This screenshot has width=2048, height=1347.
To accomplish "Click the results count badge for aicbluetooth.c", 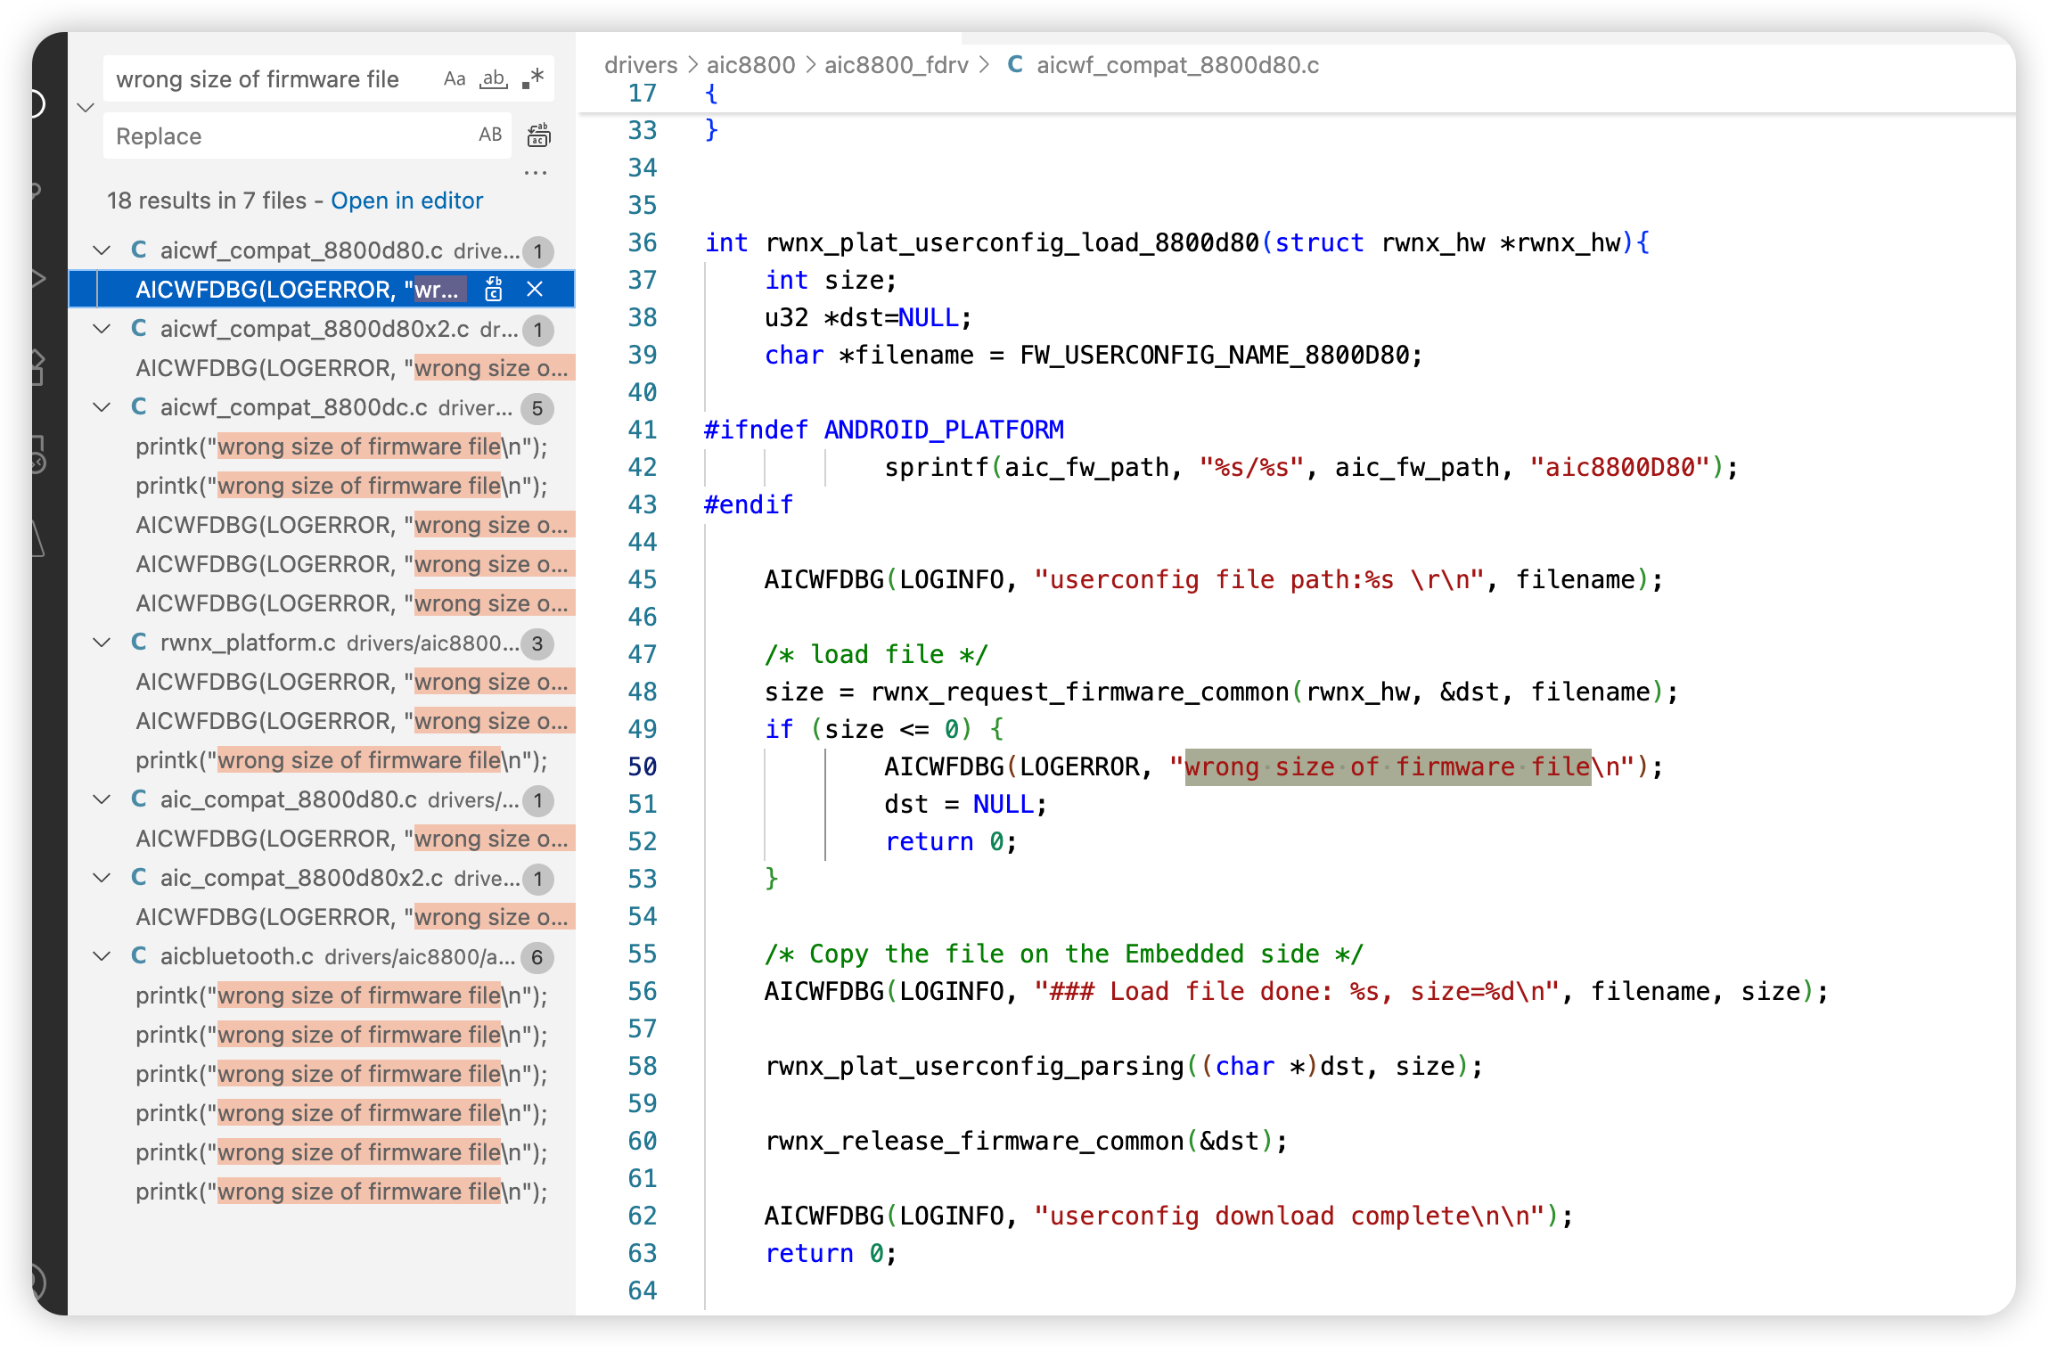I will tap(537, 957).
